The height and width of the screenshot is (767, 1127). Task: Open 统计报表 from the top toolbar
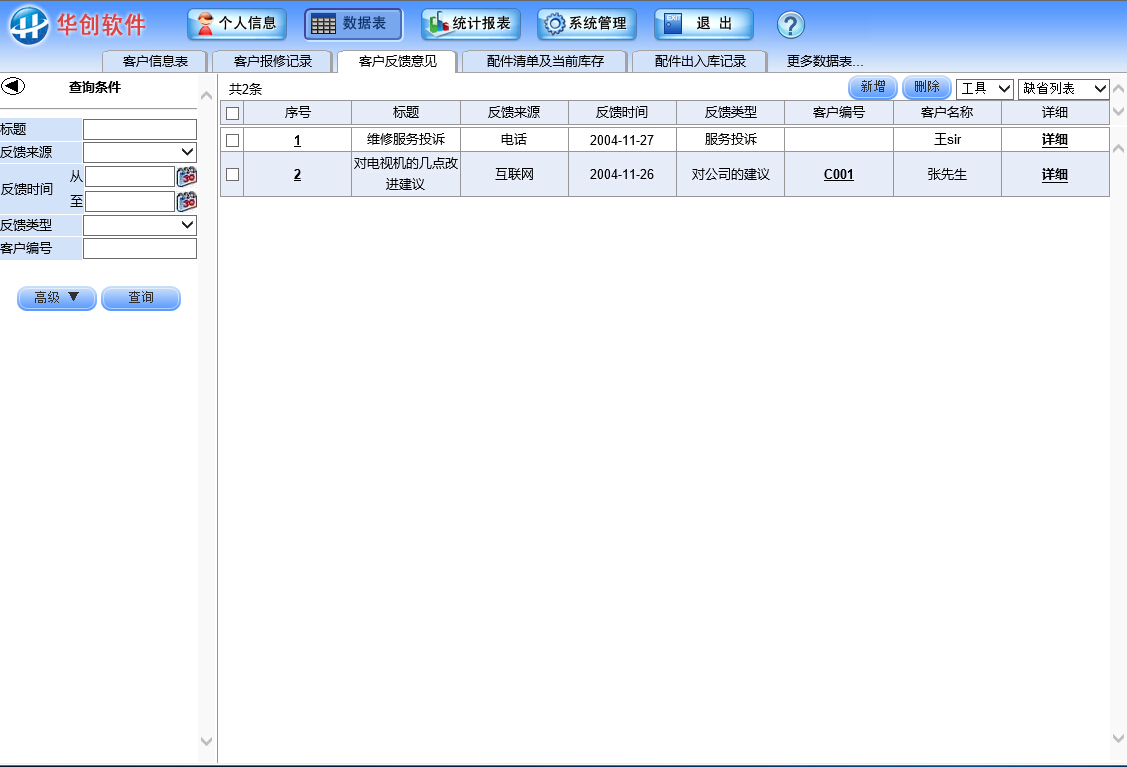pos(471,24)
